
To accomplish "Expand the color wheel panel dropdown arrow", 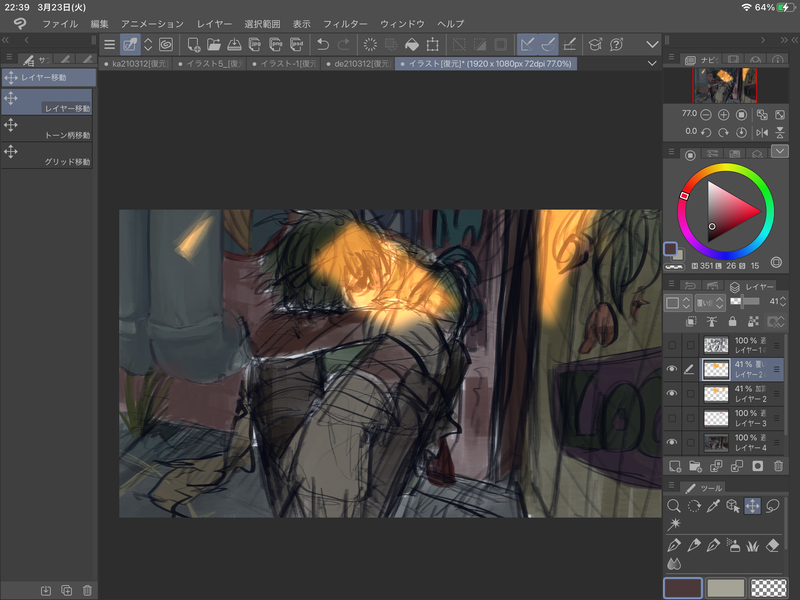I will coord(780,152).
